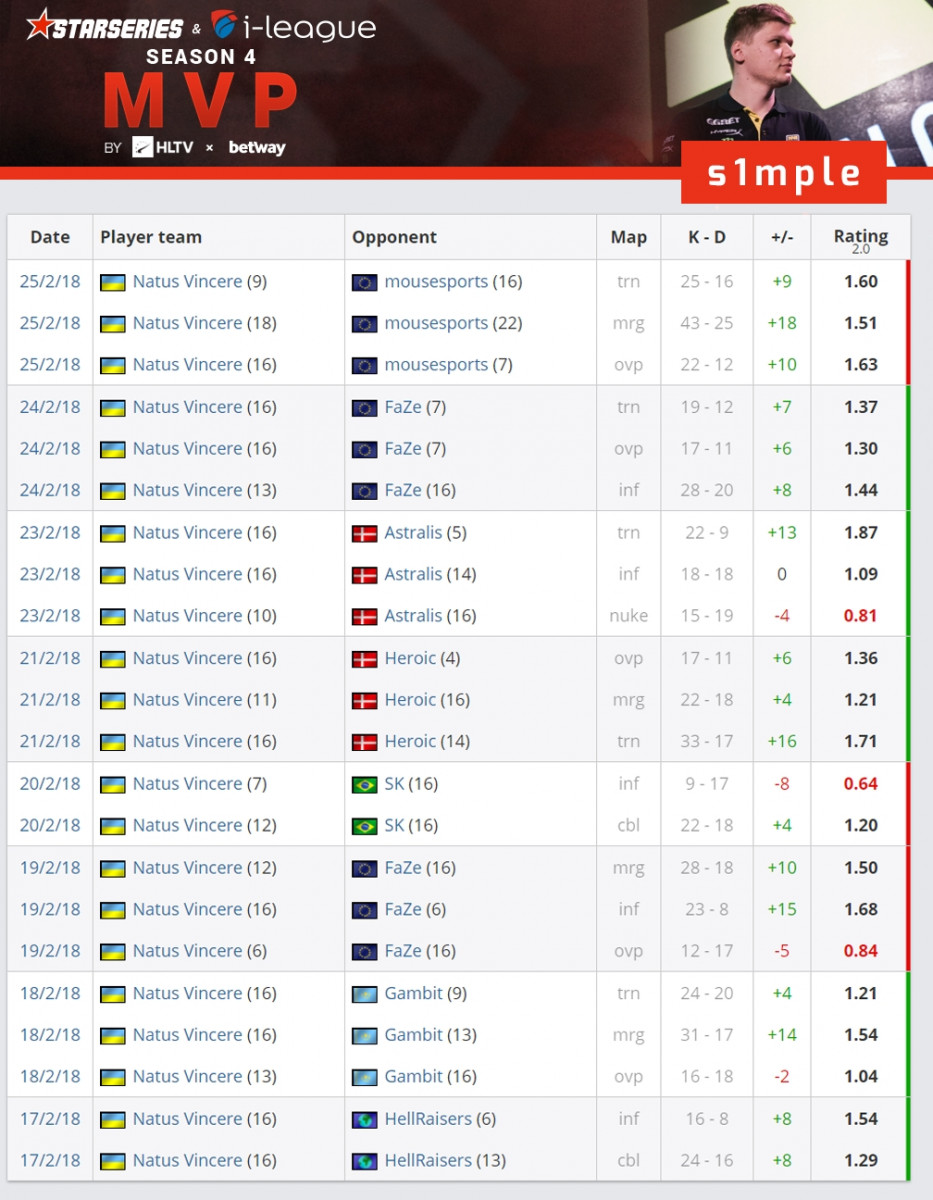Click Brazil flag next to SK on inf row
The width and height of the screenshot is (933, 1200).
[x=364, y=784]
